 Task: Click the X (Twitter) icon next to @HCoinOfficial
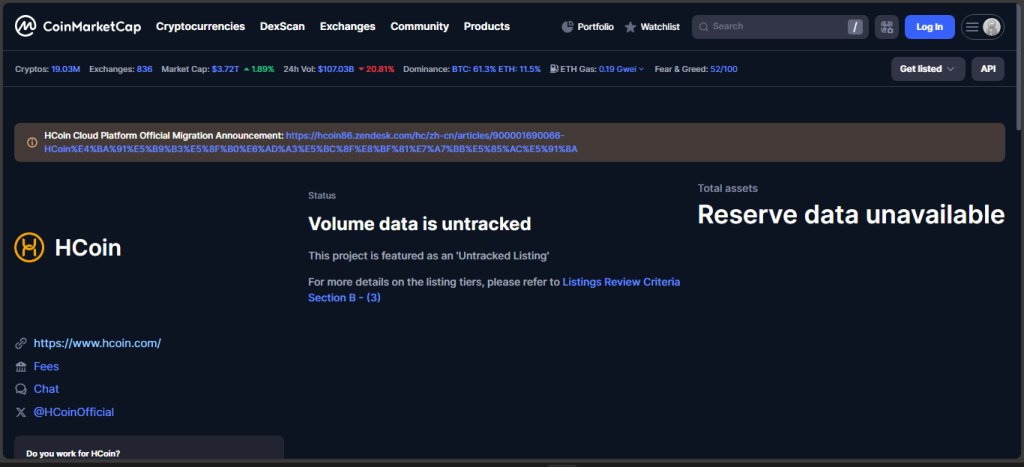point(21,412)
